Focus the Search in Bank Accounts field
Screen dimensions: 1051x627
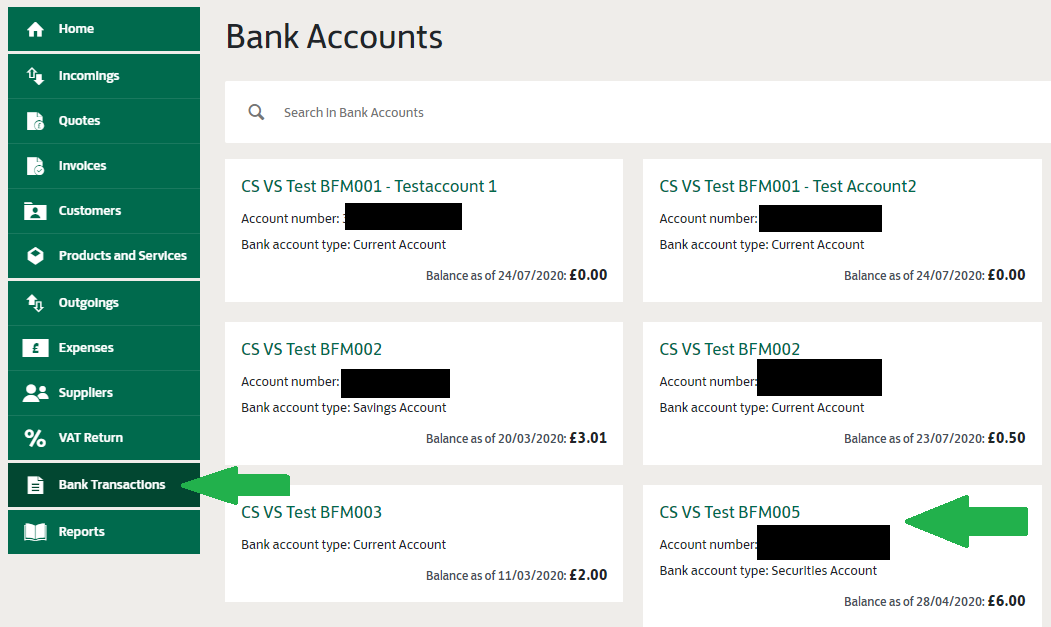pyautogui.click(x=600, y=113)
